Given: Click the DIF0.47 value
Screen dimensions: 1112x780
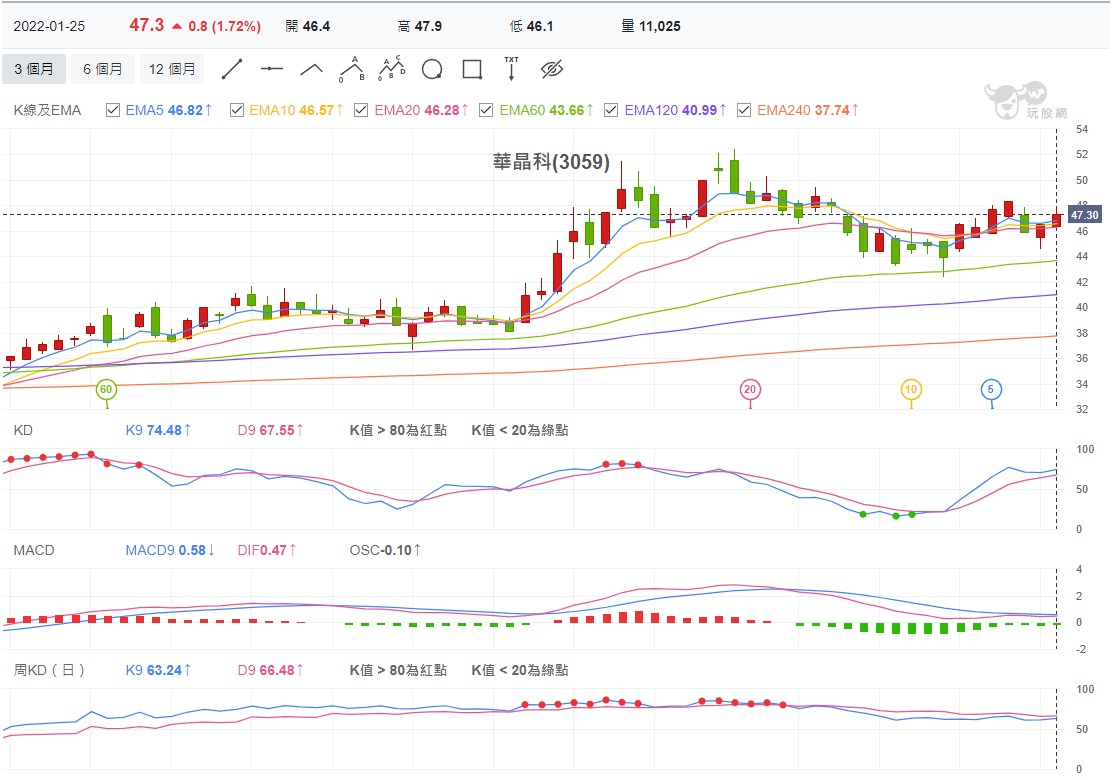Looking at the screenshot, I should 267,550.
